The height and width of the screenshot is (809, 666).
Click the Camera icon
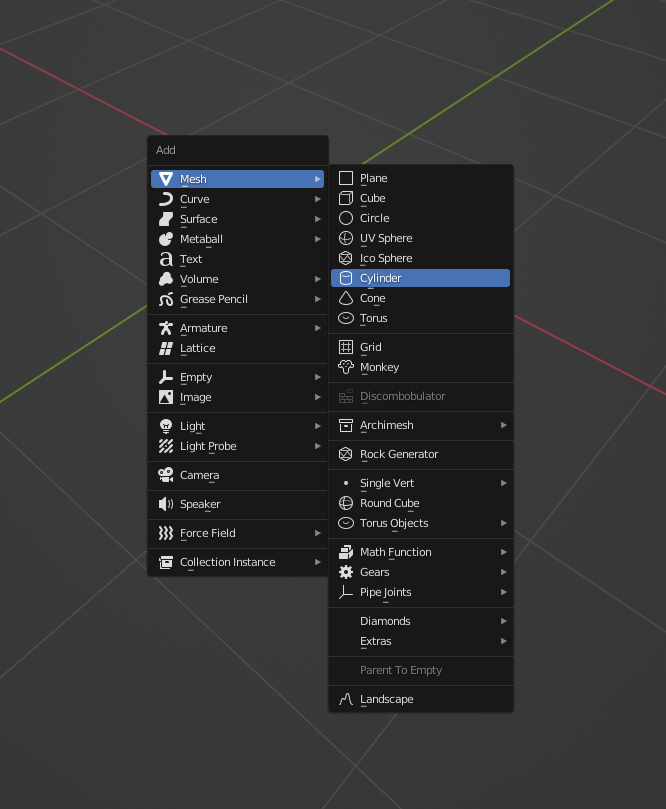(166, 475)
